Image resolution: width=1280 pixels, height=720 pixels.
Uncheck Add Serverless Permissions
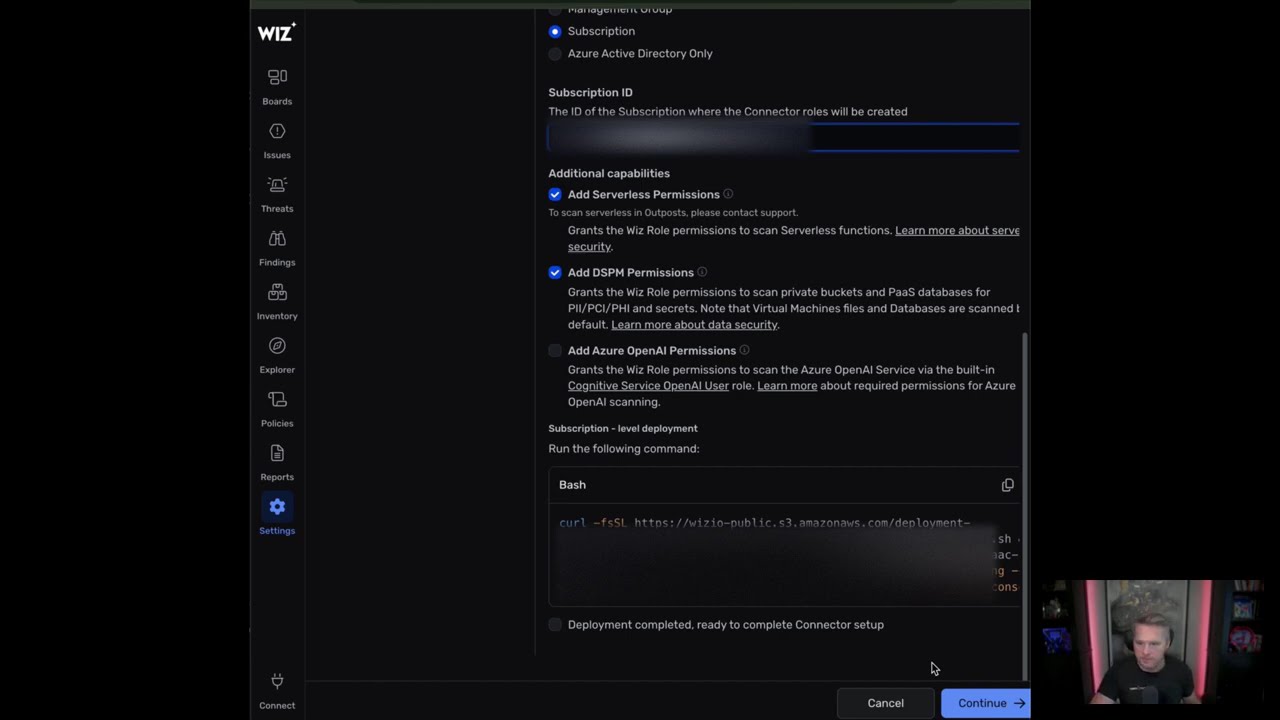coord(555,194)
